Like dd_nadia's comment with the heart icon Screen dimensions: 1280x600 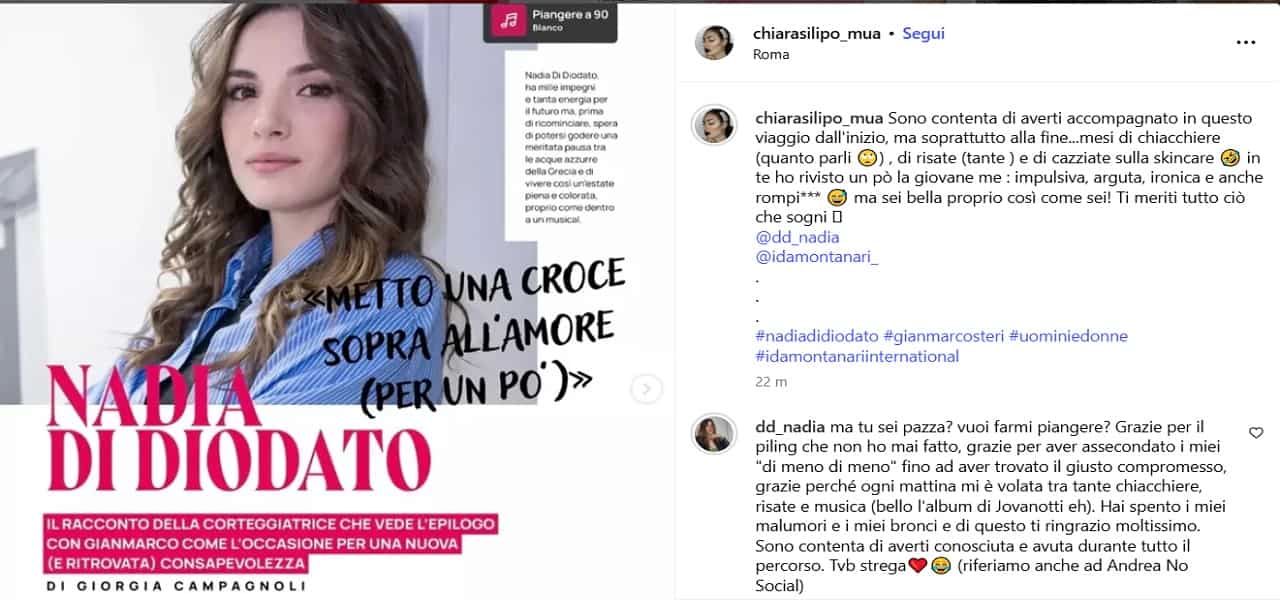pyautogui.click(x=1256, y=433)
